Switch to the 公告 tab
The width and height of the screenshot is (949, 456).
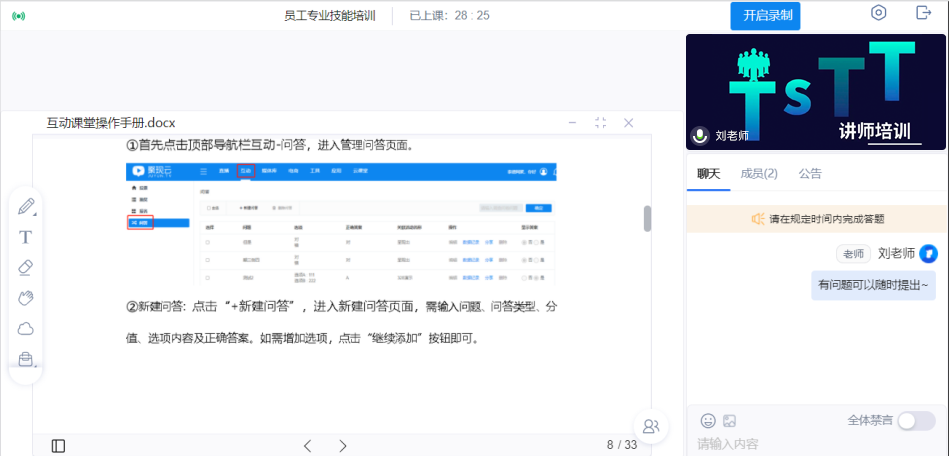[x=810, y=173]
